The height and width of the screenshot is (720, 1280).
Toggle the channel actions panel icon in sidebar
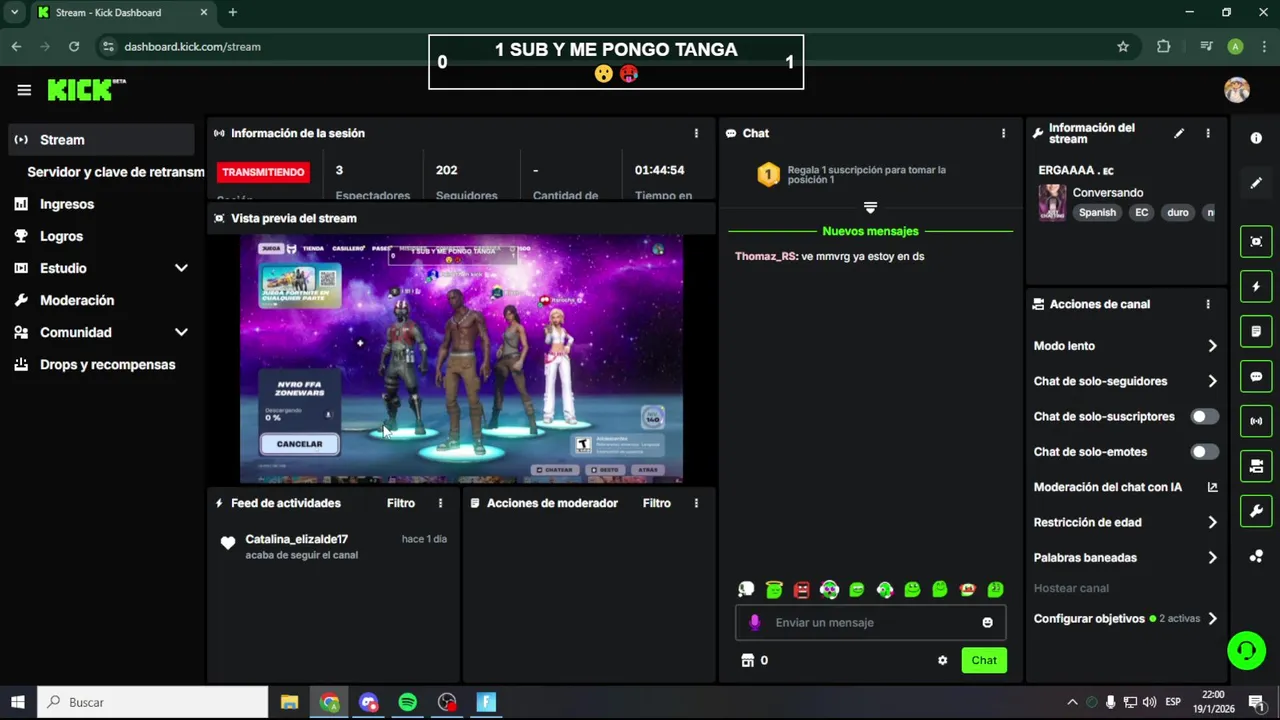[1256, 466]
